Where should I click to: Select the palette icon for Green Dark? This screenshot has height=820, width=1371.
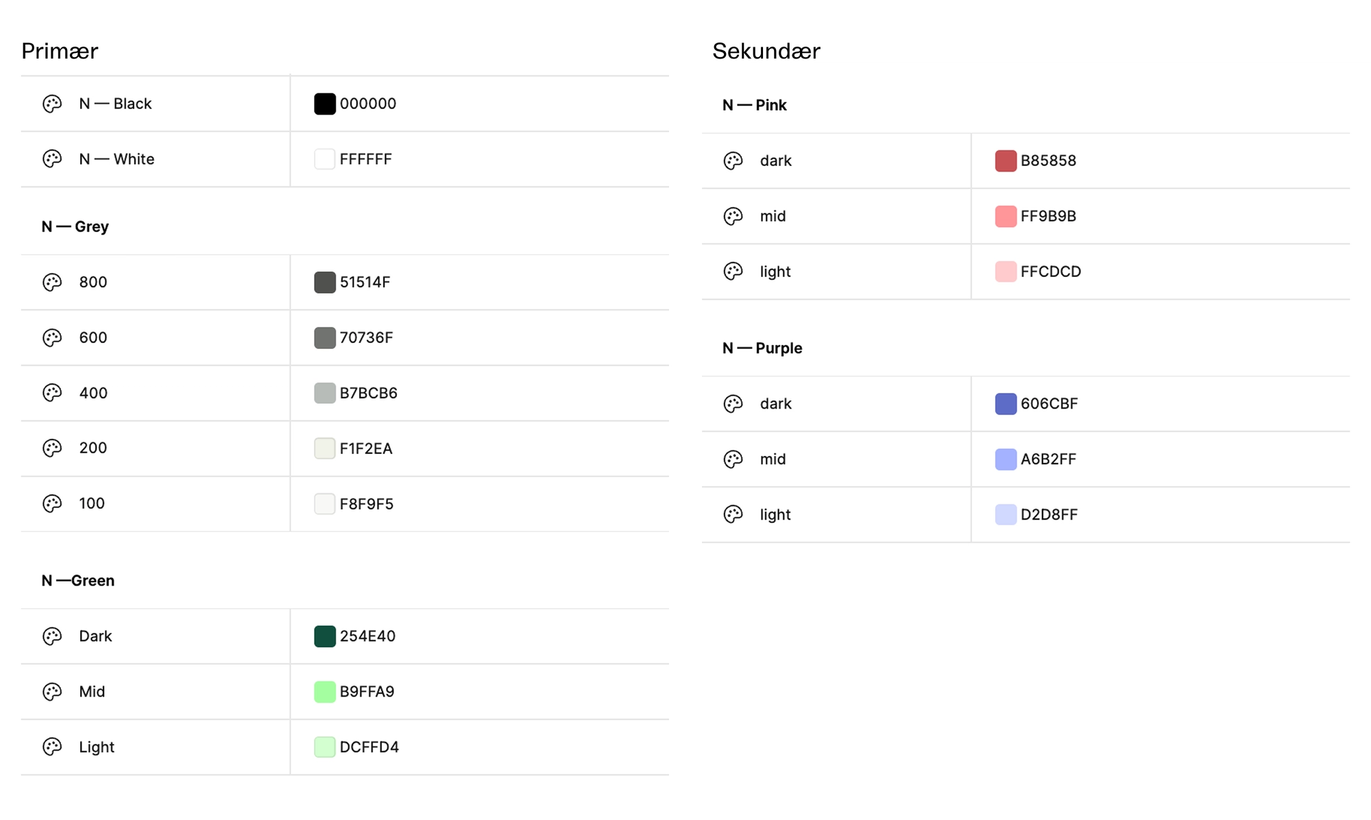(52, 636)
